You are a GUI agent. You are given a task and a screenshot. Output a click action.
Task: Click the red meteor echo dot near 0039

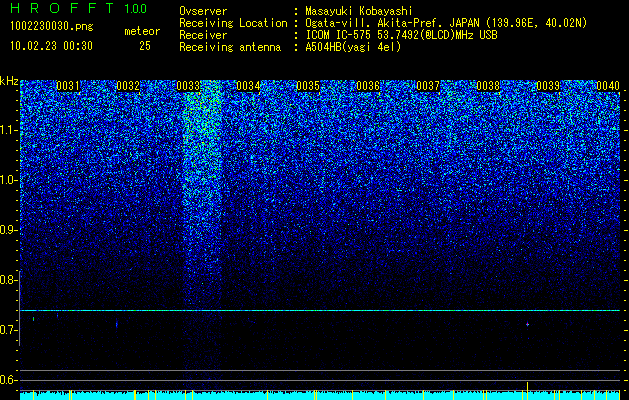click(528, 324)
